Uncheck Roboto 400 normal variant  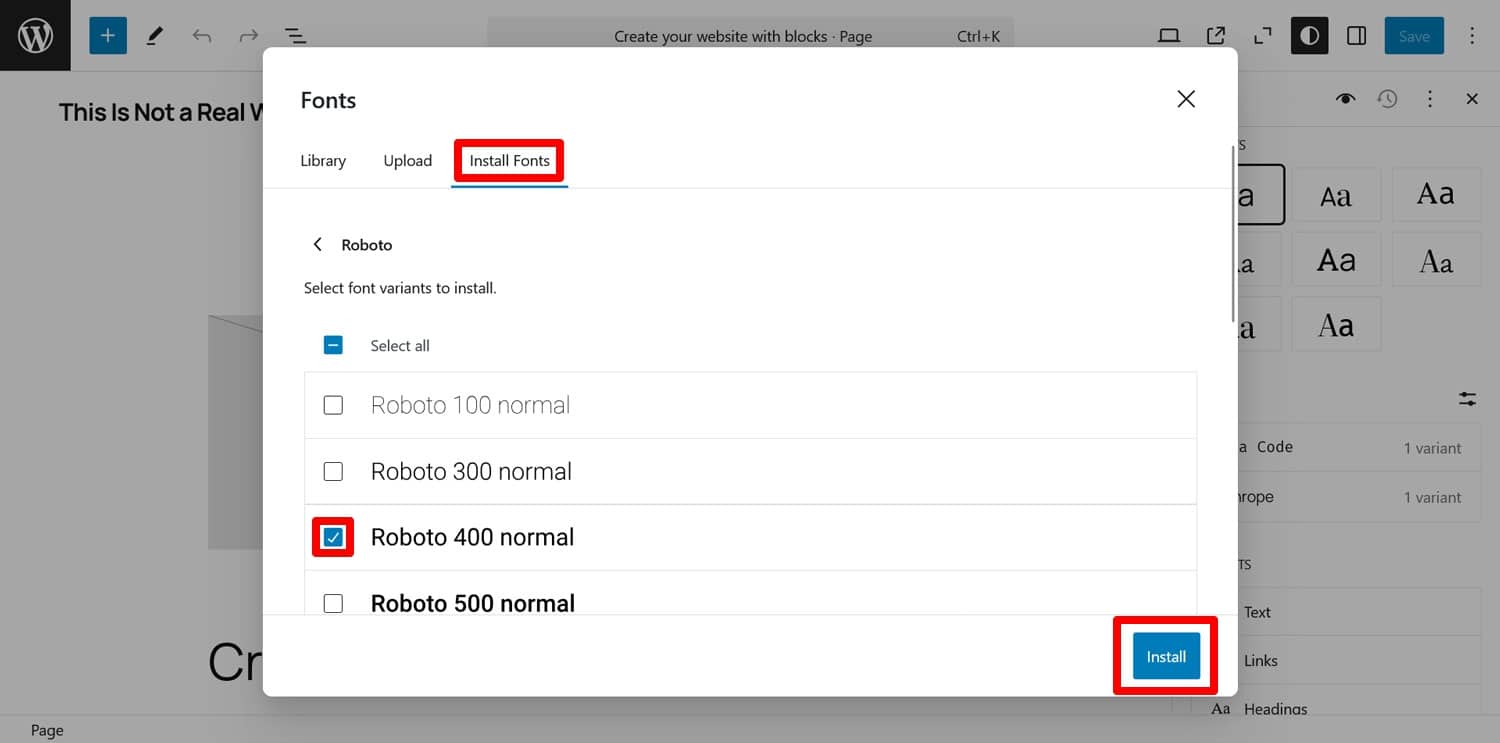333,537
